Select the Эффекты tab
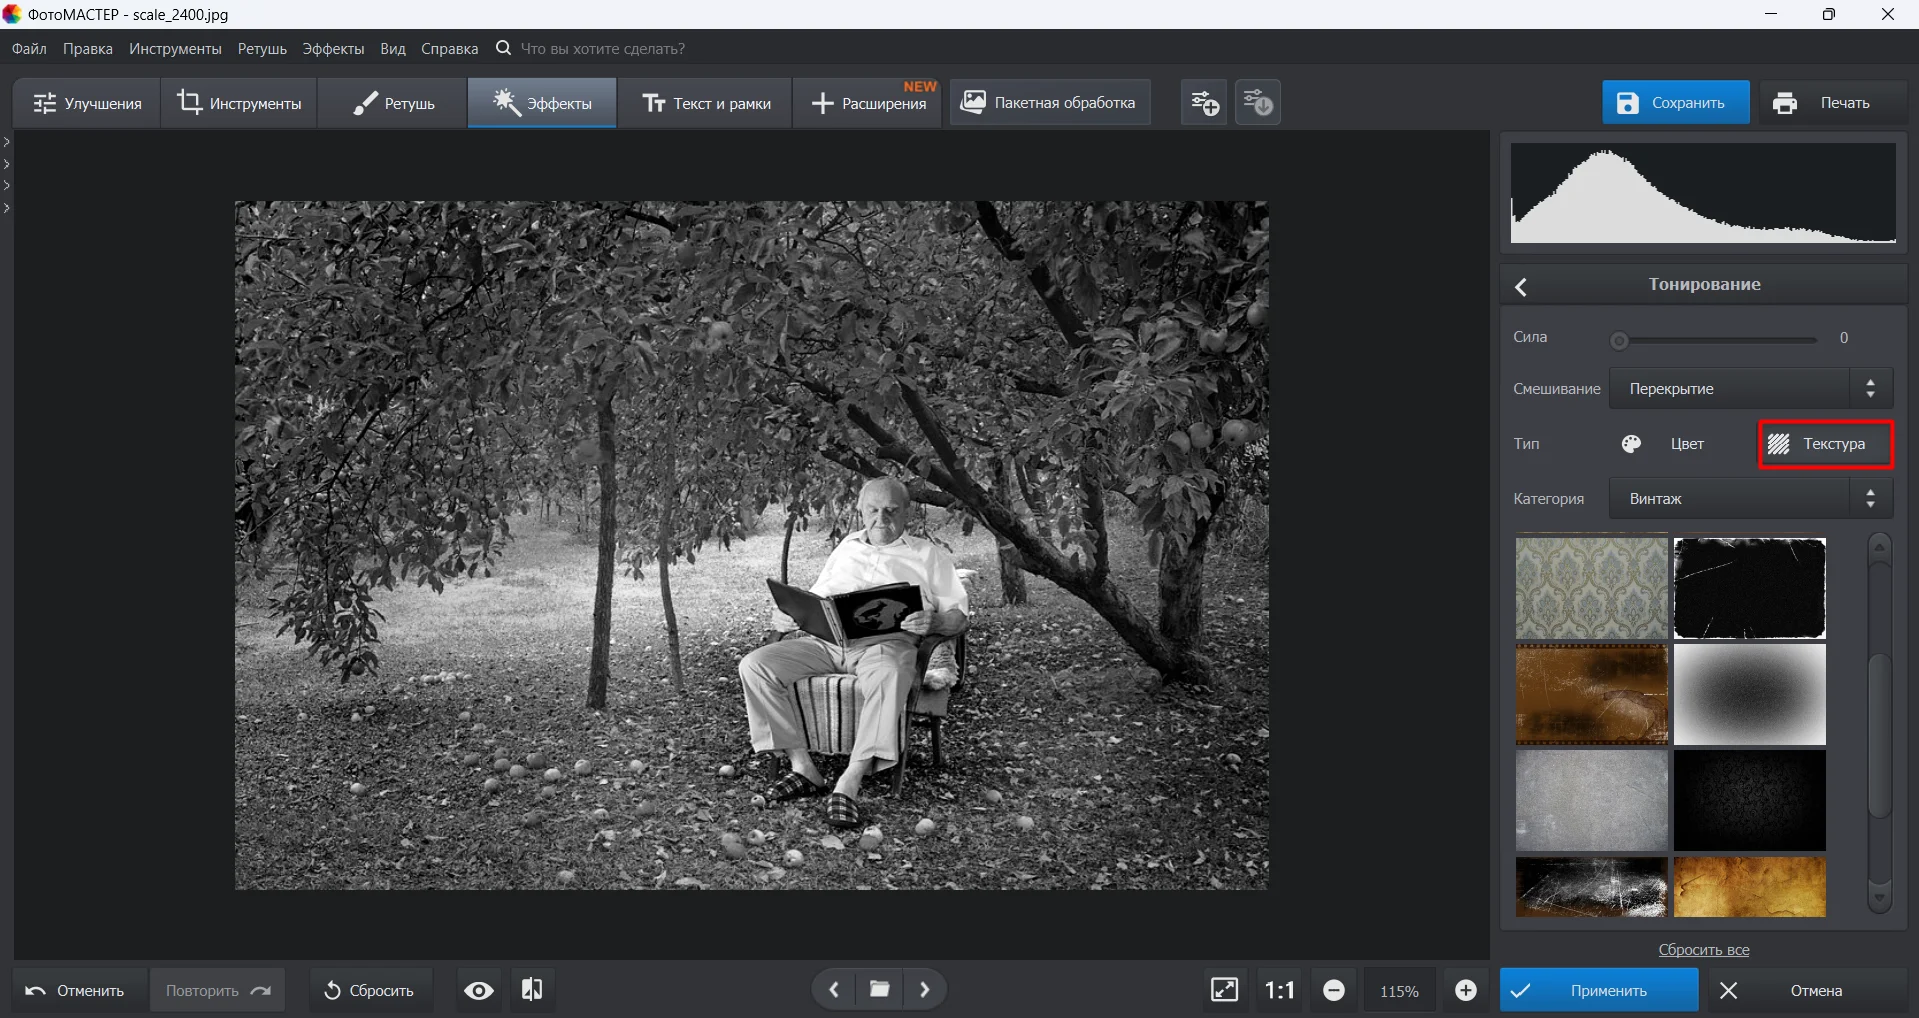 coord(542,103)
